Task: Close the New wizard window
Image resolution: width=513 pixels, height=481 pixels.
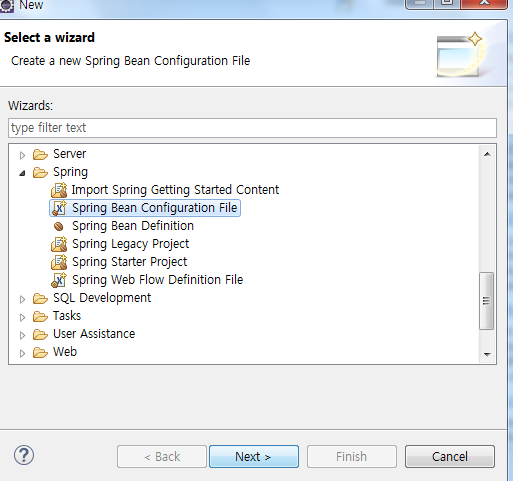Action: (484, 3)
